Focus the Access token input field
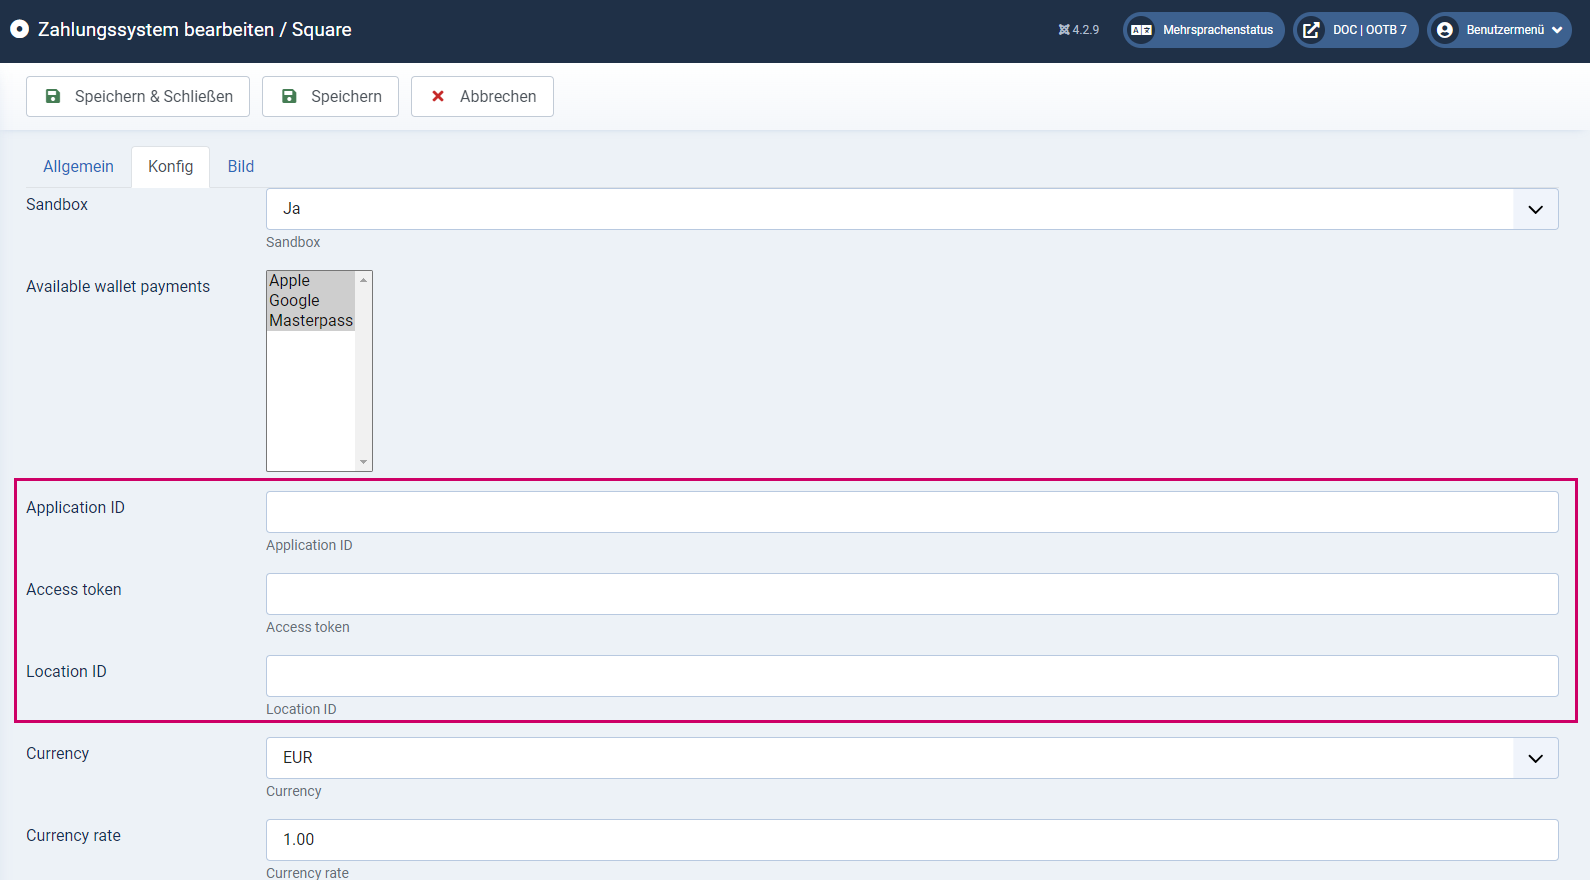 tap(912, 594)
